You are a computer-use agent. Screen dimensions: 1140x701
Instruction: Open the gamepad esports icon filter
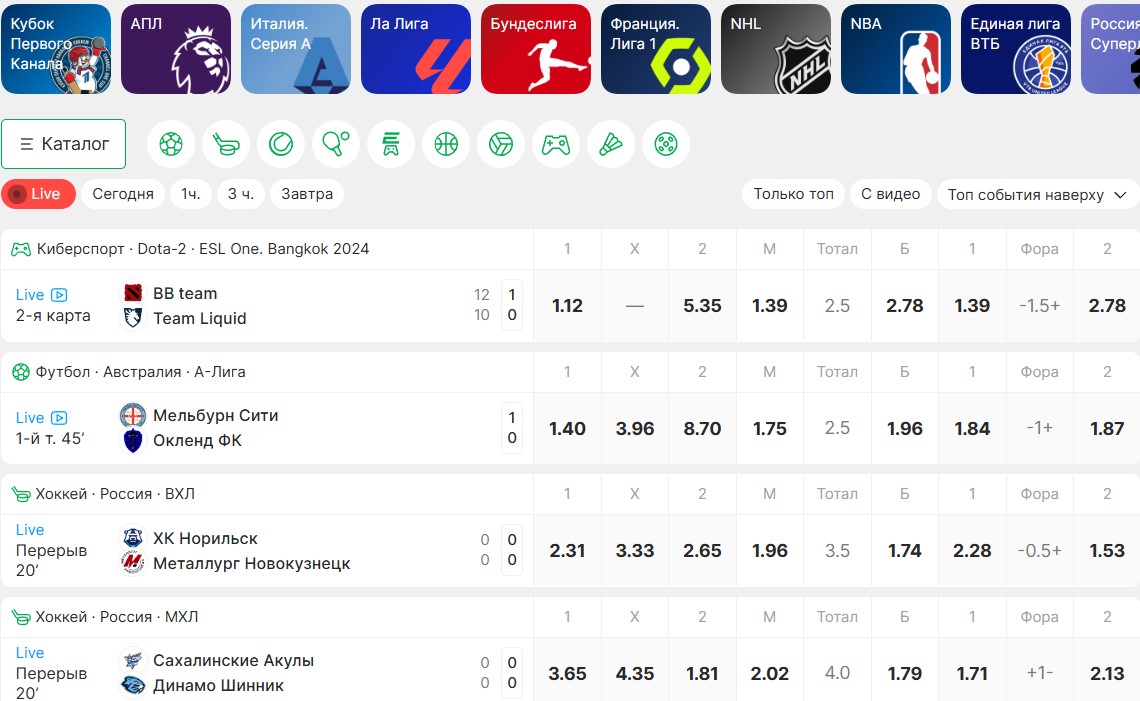coord(556,144)
